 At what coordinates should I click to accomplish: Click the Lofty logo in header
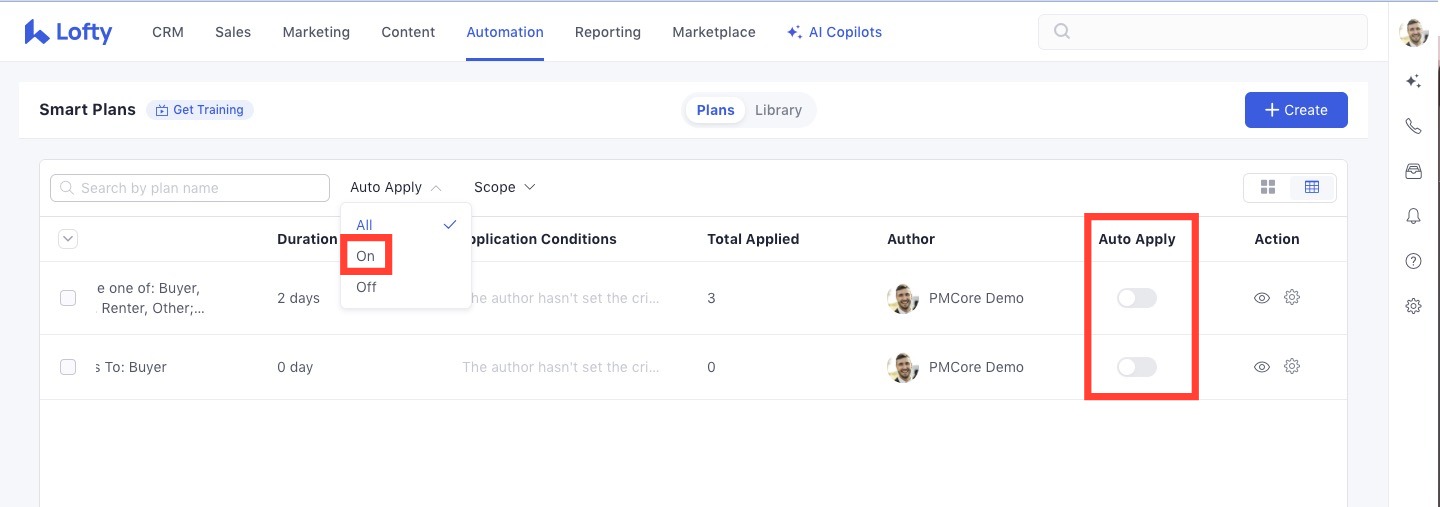tap(68, 32)
